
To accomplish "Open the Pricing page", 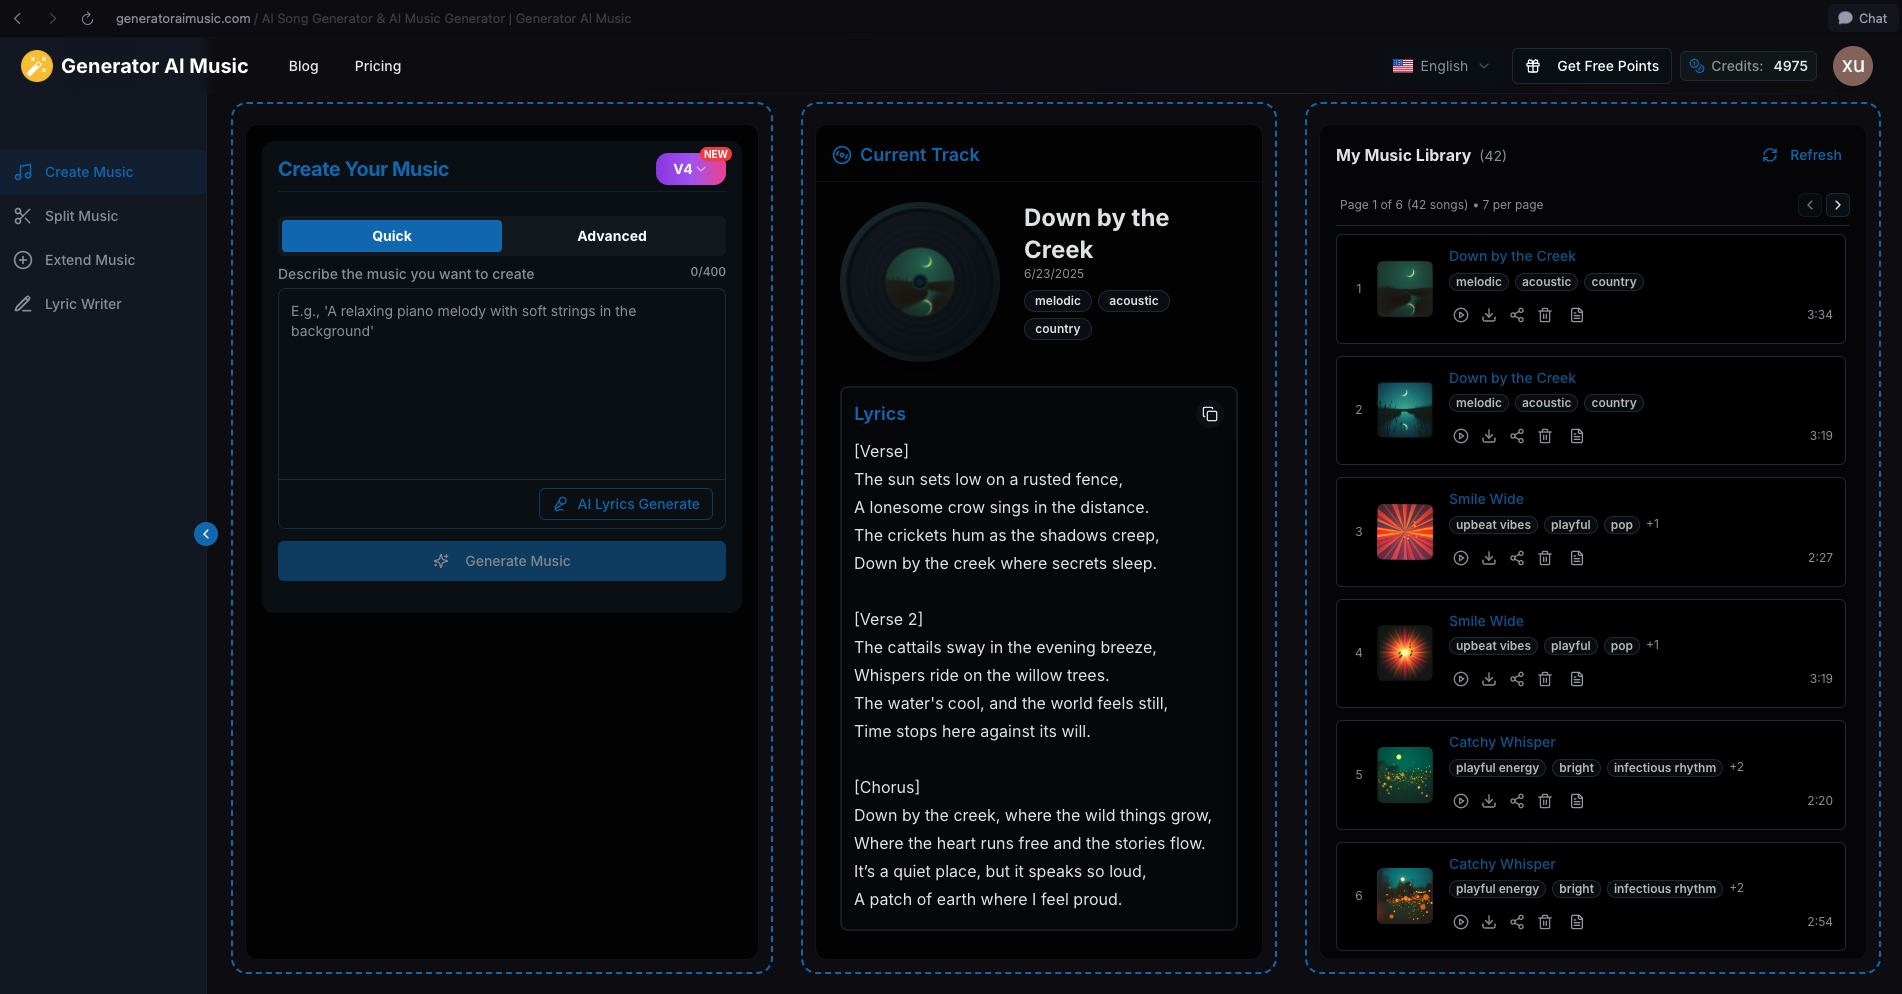I will tap(377, 66).
